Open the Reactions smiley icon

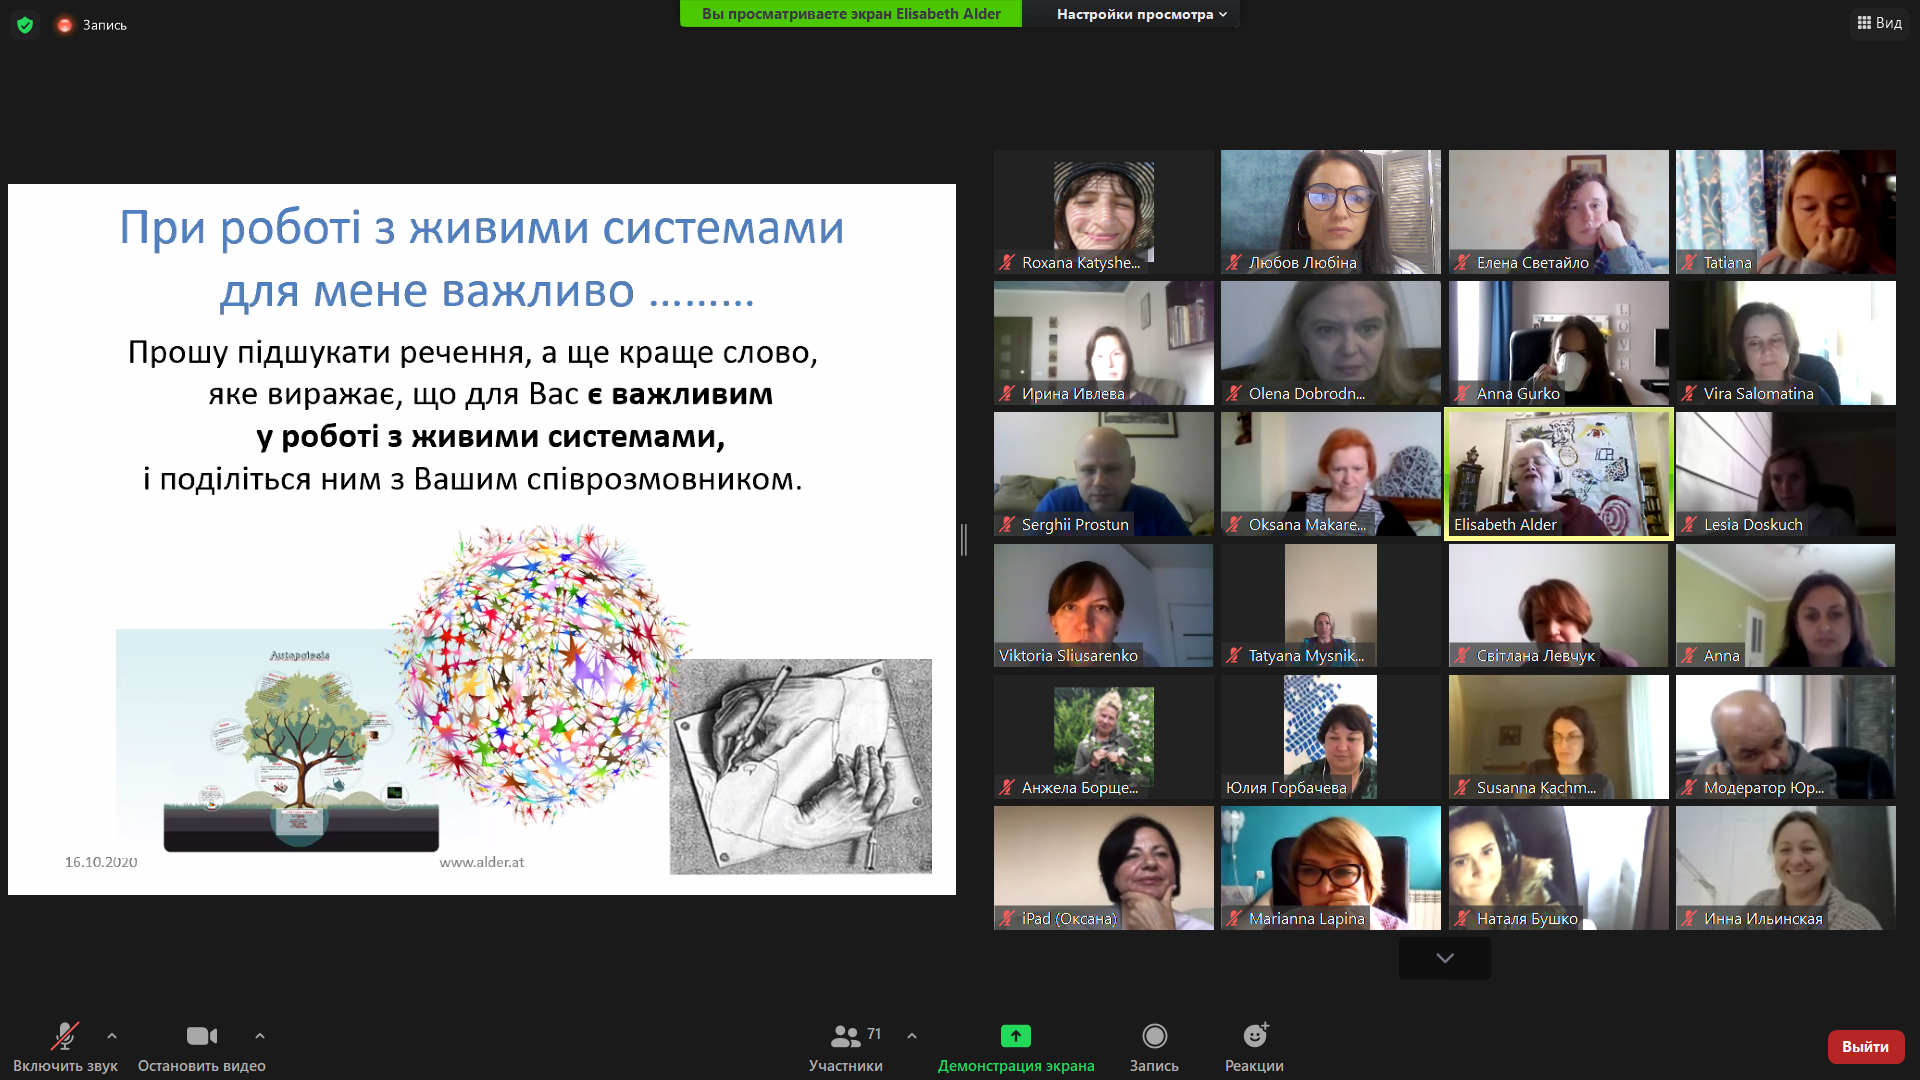1254,1036
